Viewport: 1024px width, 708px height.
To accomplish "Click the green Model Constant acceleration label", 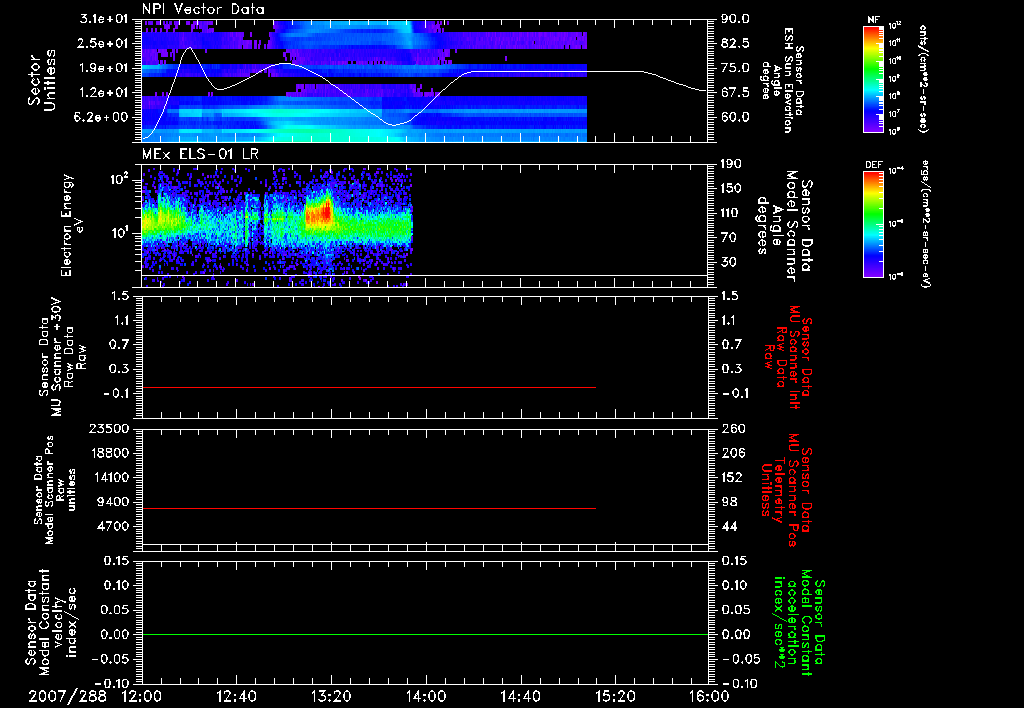I will [799, 622].
